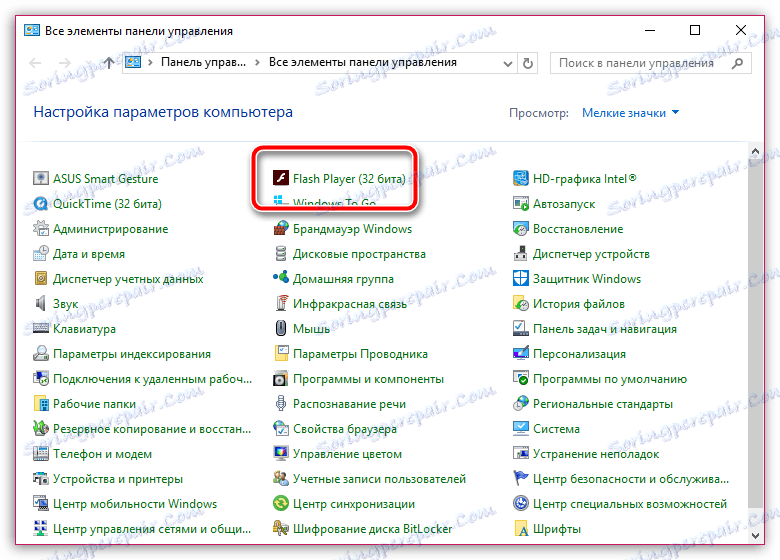This screenshot has height=560, width=780.
Task: Click the refresh button beside address bar
Action: 527,63
